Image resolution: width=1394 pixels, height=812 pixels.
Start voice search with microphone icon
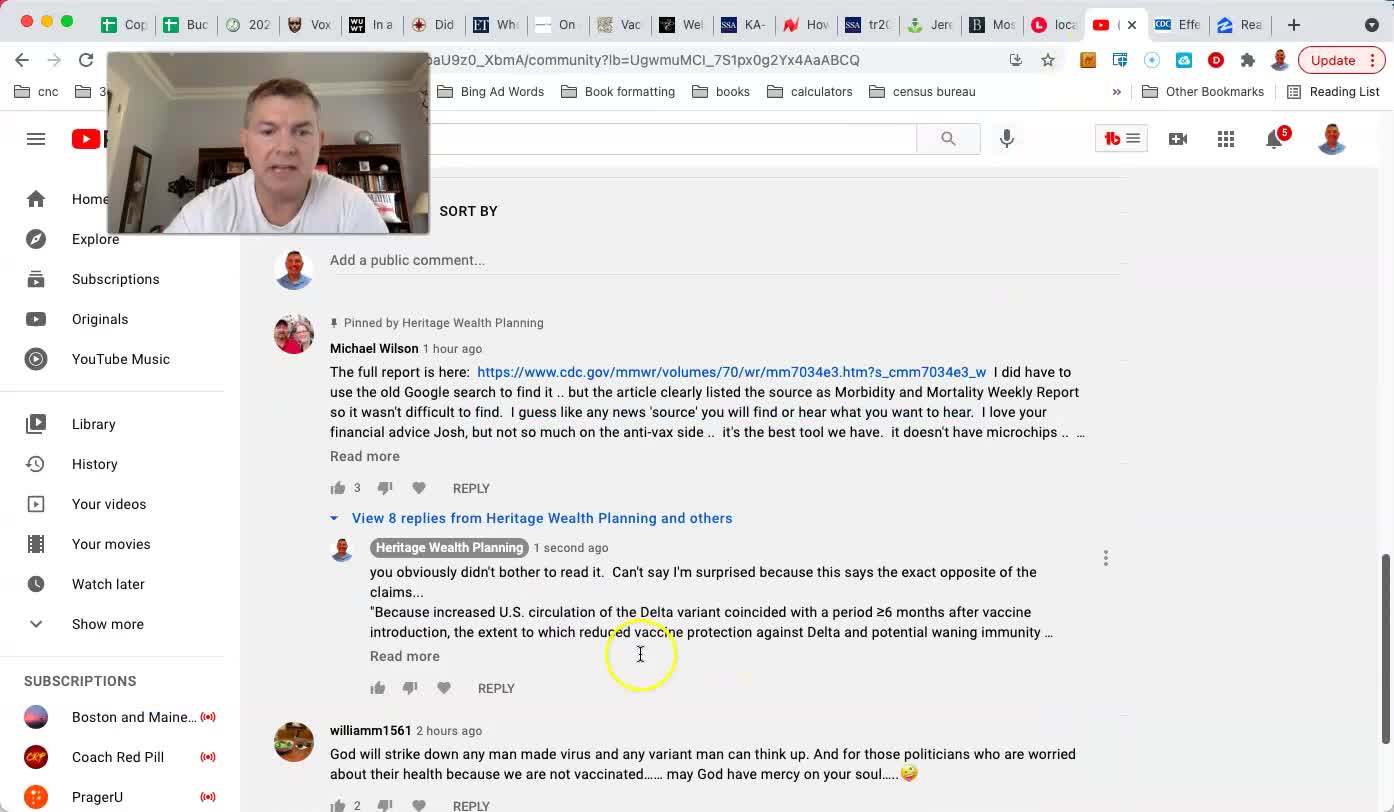click(x=1007, y=139)
